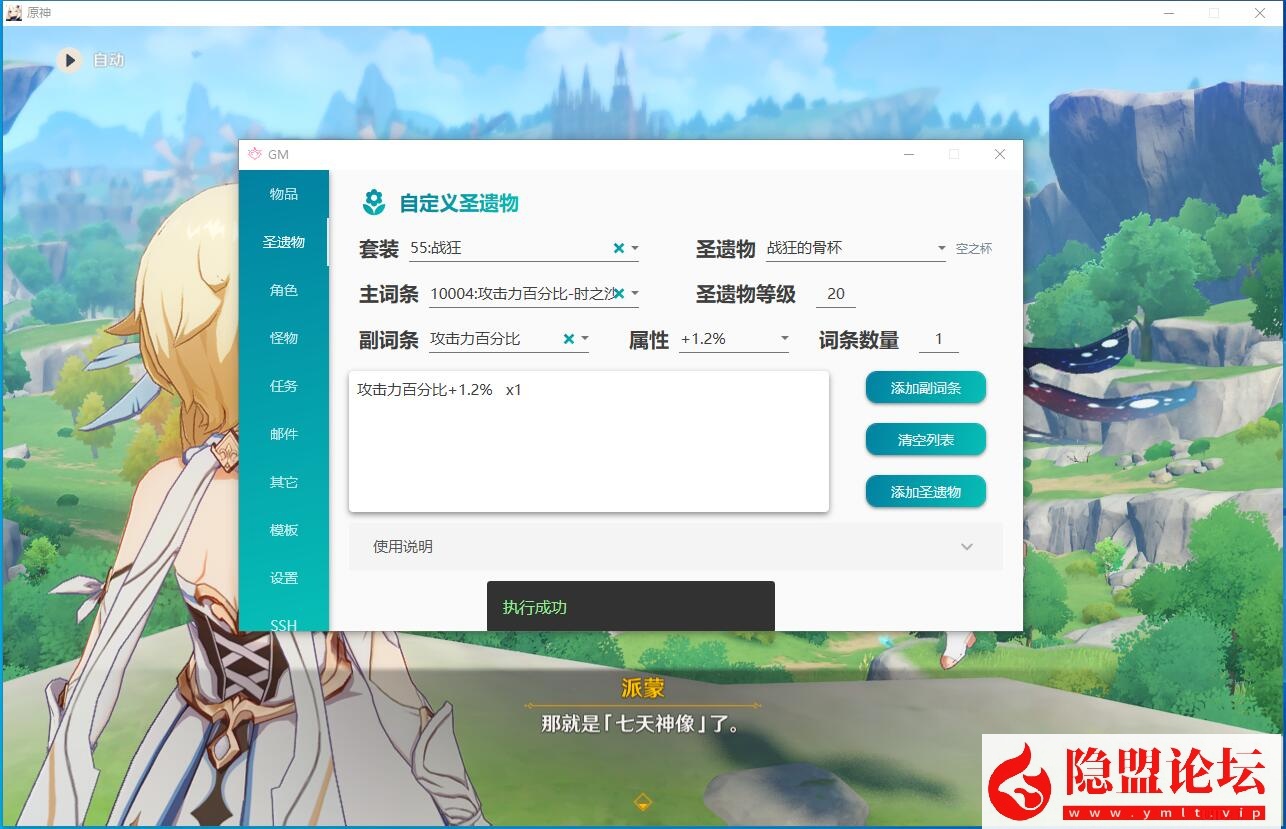Expand the 属性 value dropdown

785,339
